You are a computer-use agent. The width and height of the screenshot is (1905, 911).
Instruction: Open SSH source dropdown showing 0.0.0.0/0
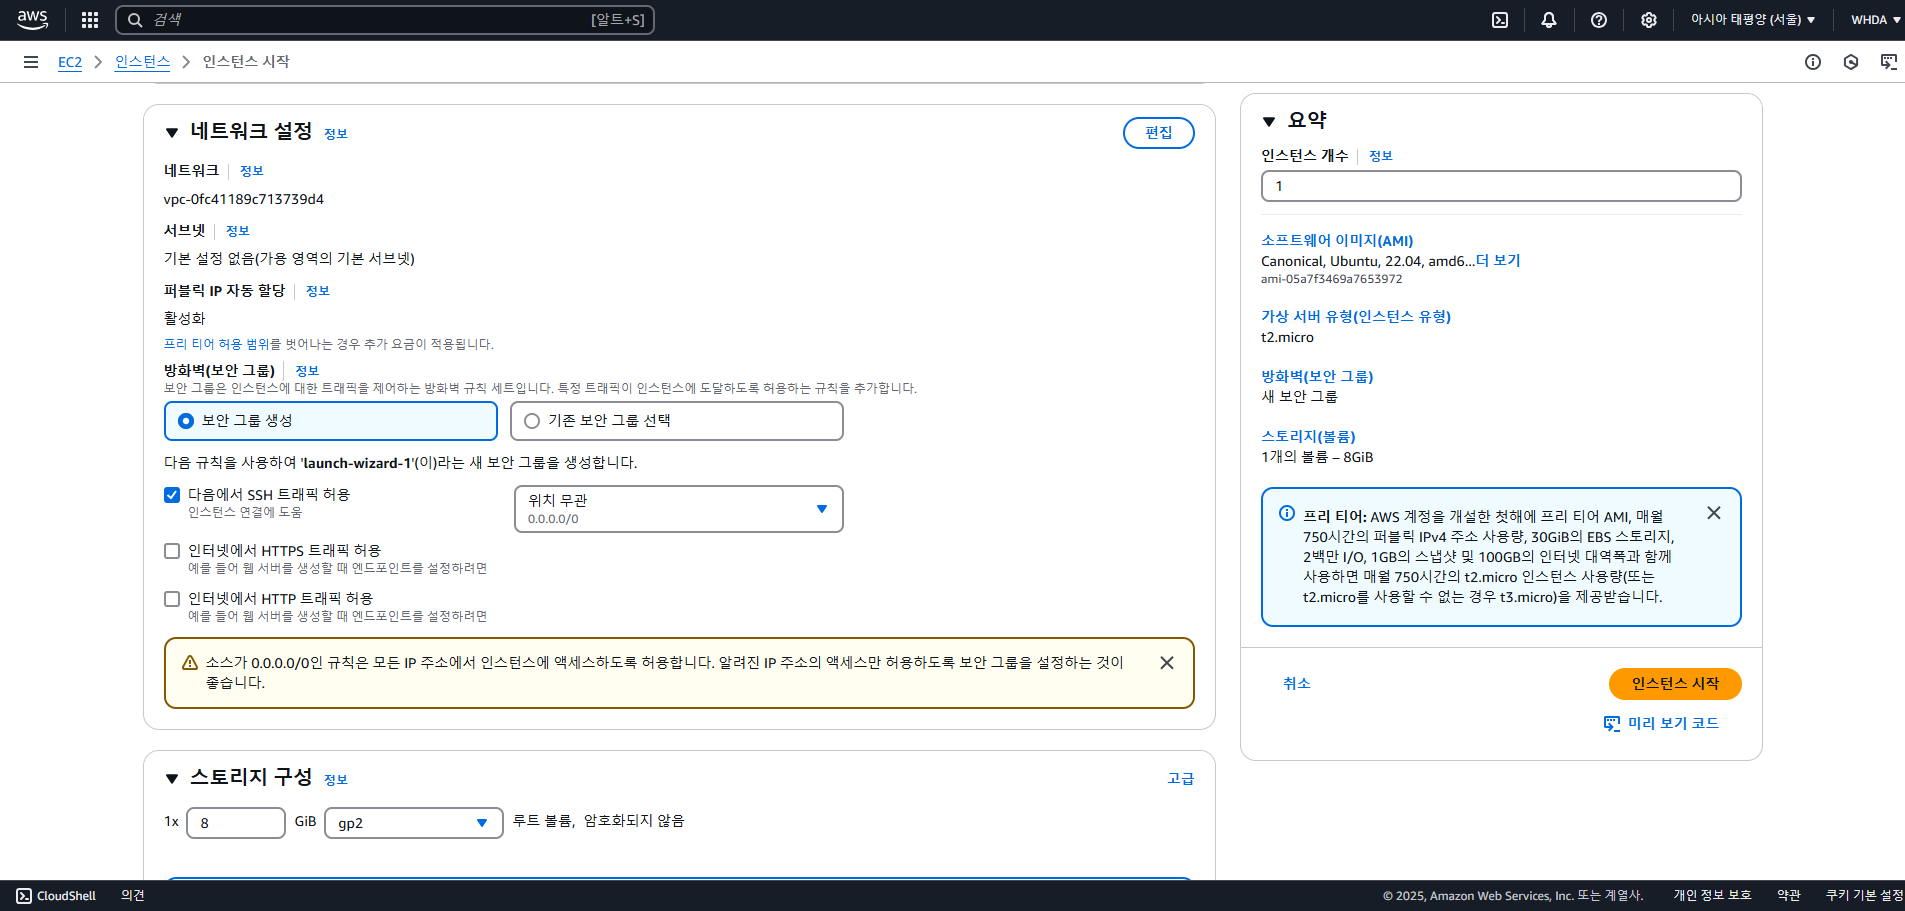679,509
